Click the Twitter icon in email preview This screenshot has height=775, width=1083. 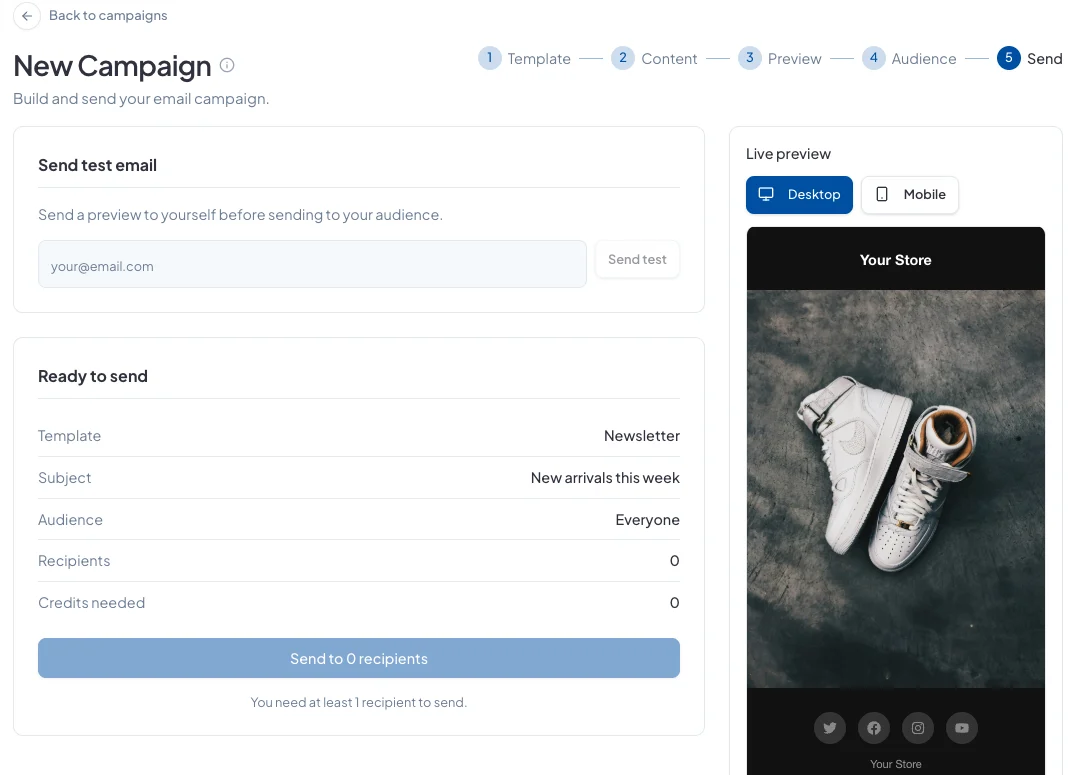(x=830, y=728)
